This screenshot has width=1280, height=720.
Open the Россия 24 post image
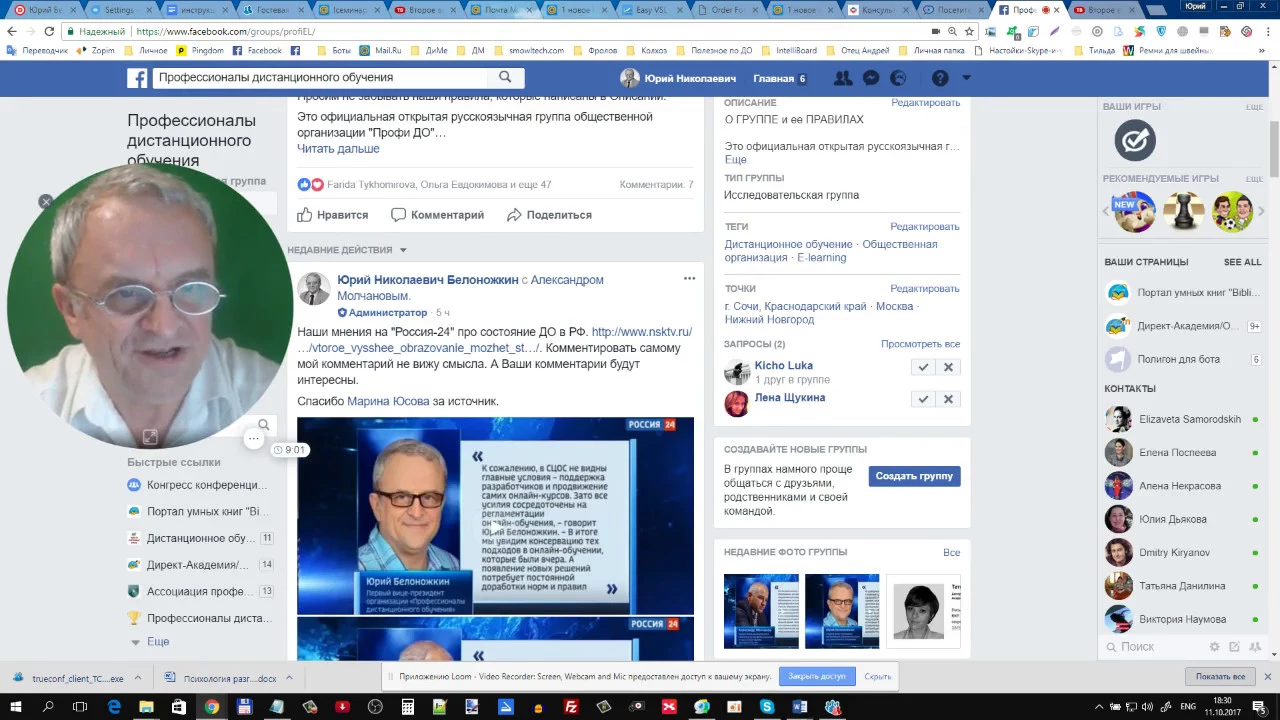[x=495, y=514]
